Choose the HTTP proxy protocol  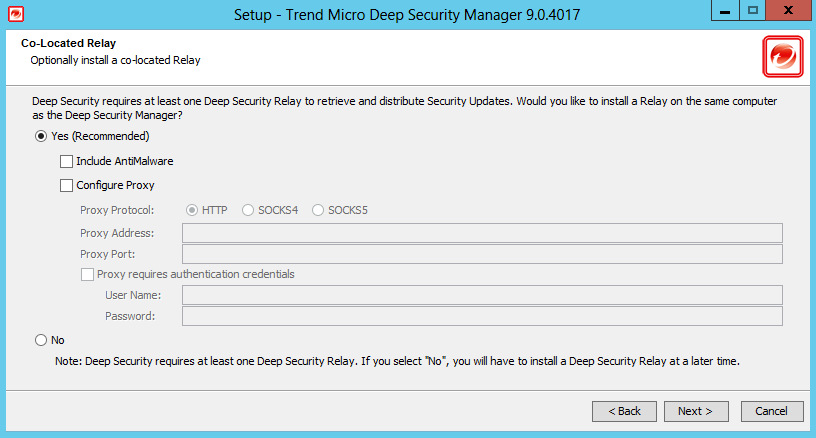click(192, 210)
